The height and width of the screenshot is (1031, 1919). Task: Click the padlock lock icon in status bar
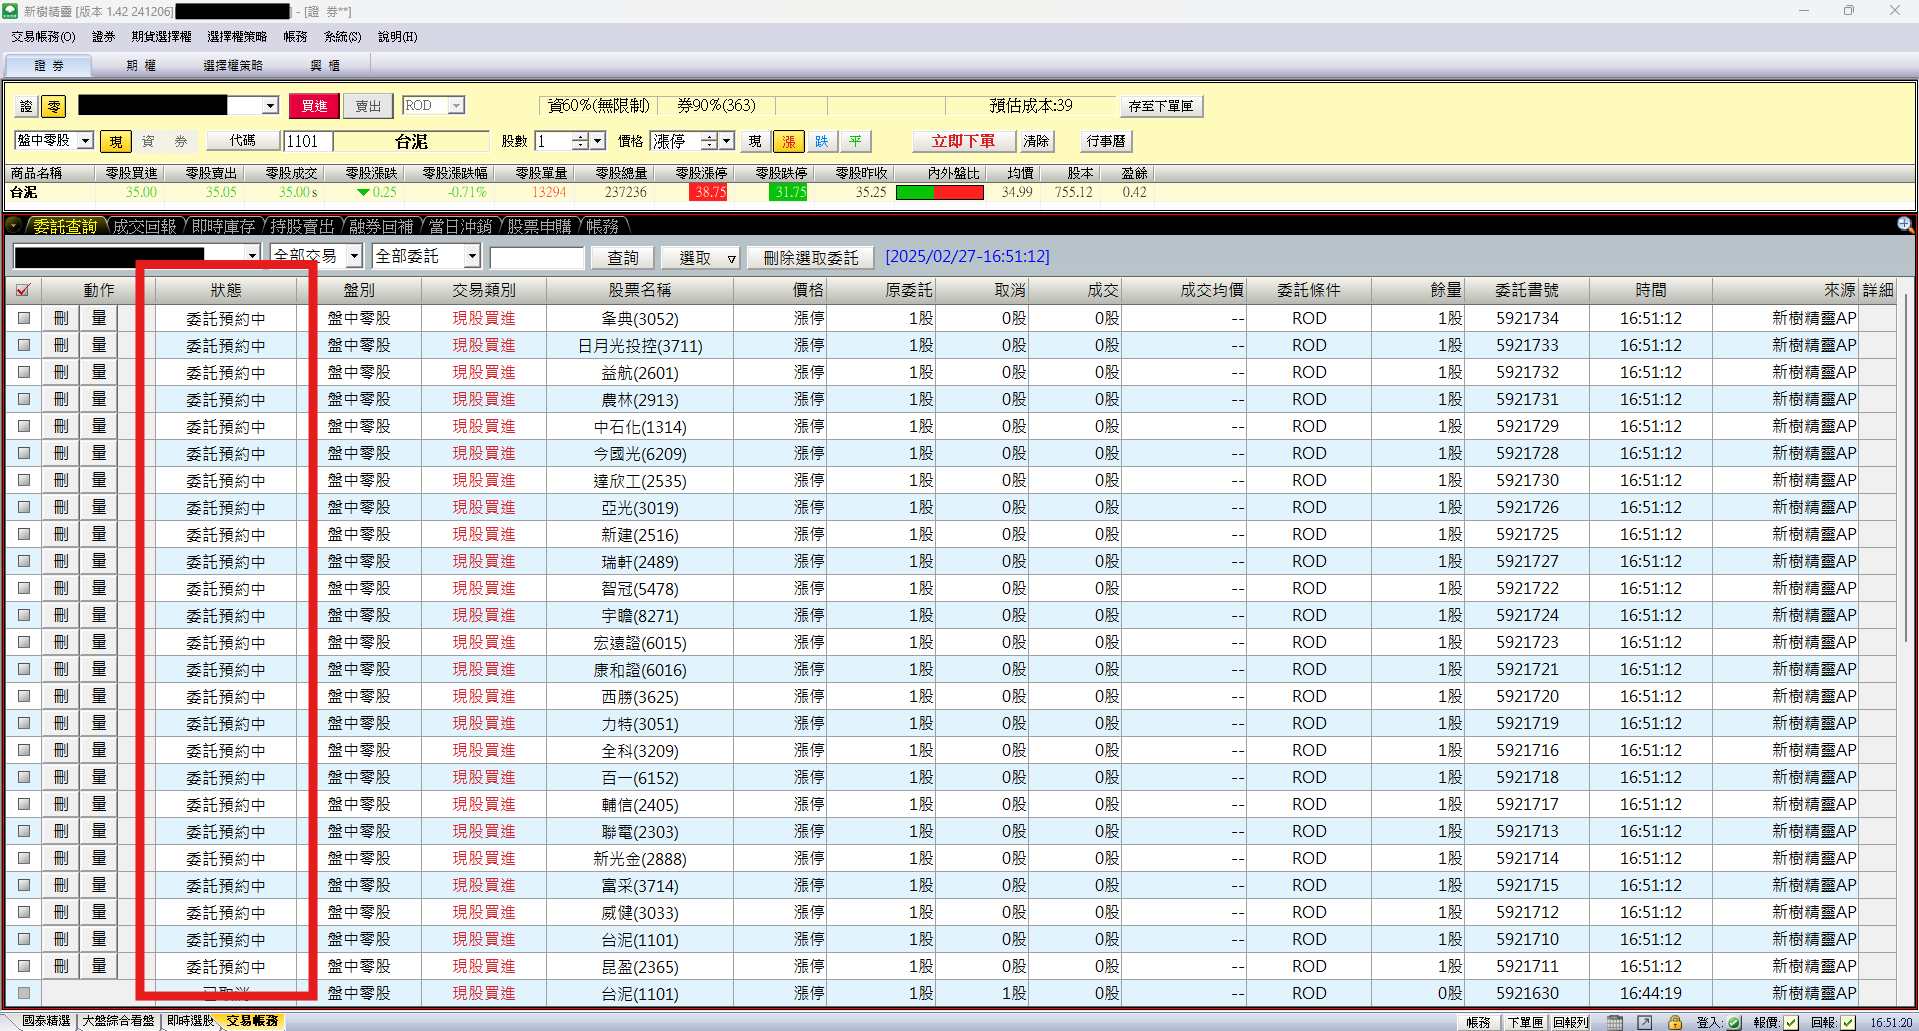click(1674, 1022)
